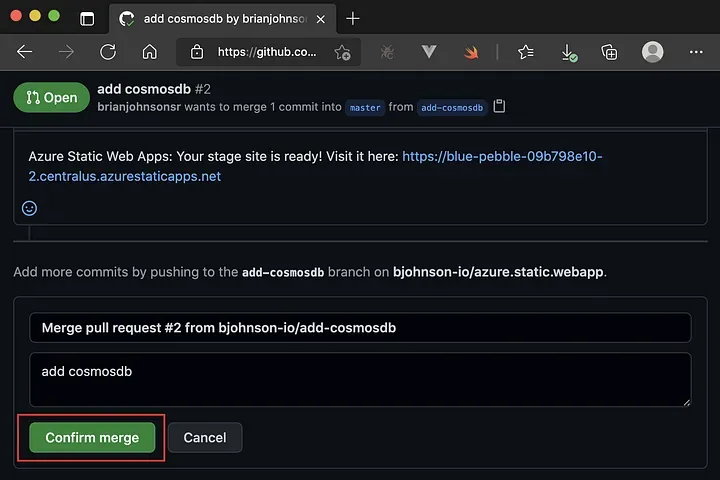Click the browser forward arrow
720x480 pixels.
pos(66,52)
